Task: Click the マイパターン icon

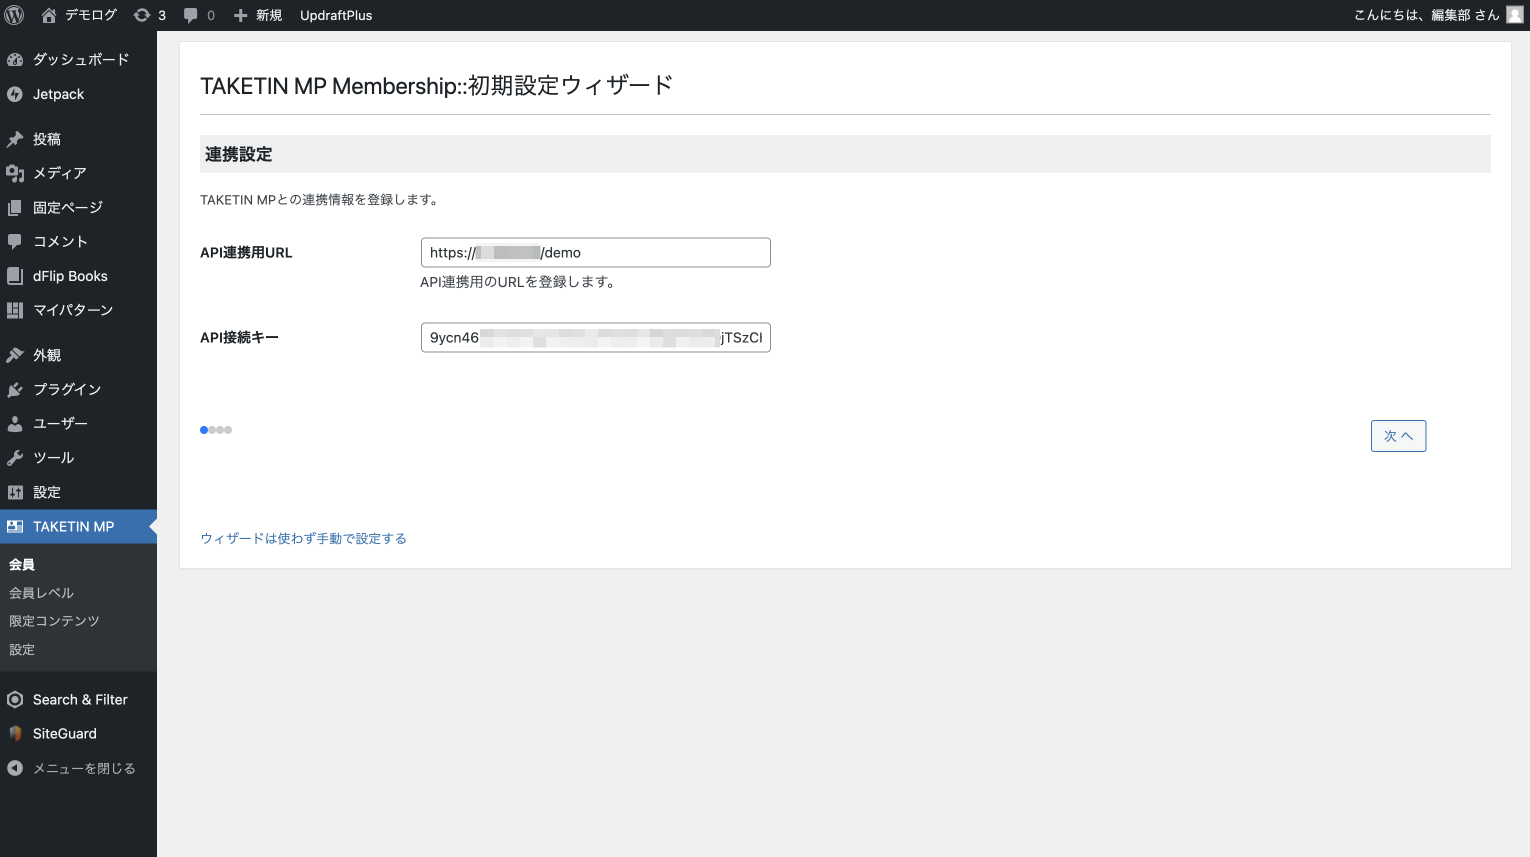Action: (15, 310)
